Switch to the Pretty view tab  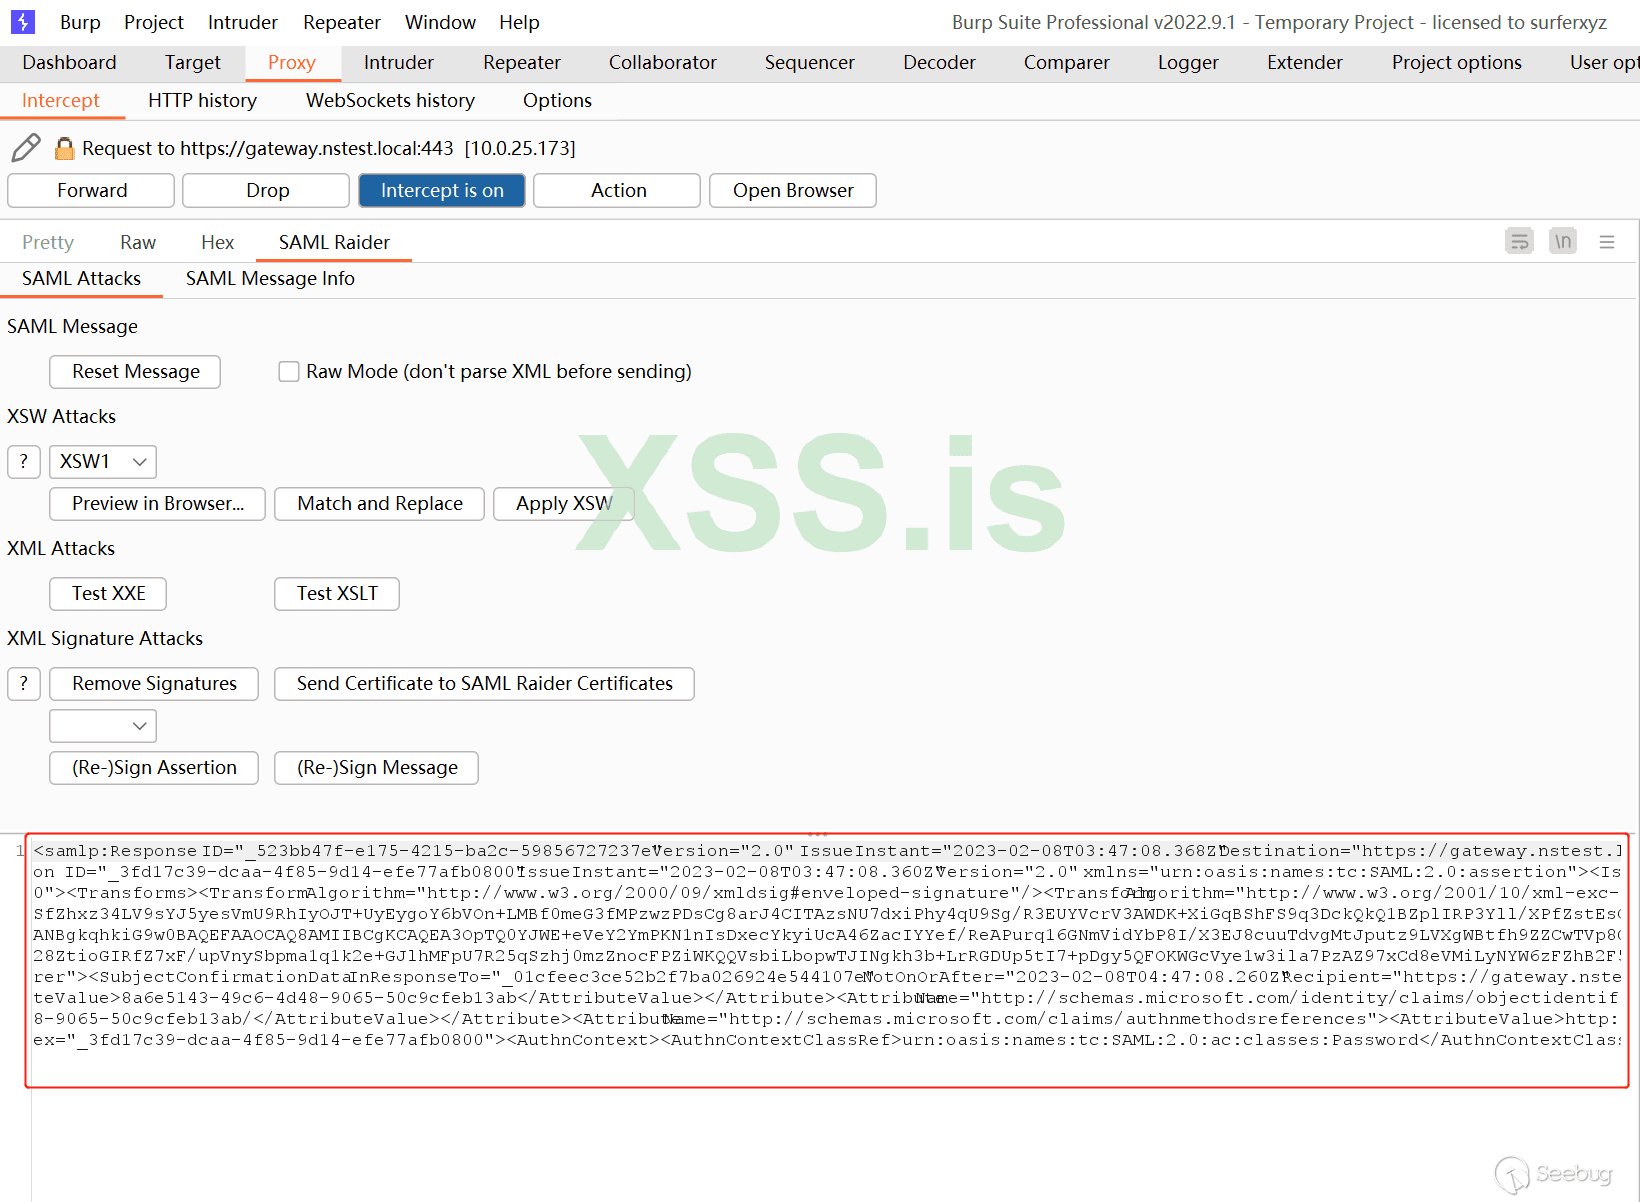[x=48, y=242]
